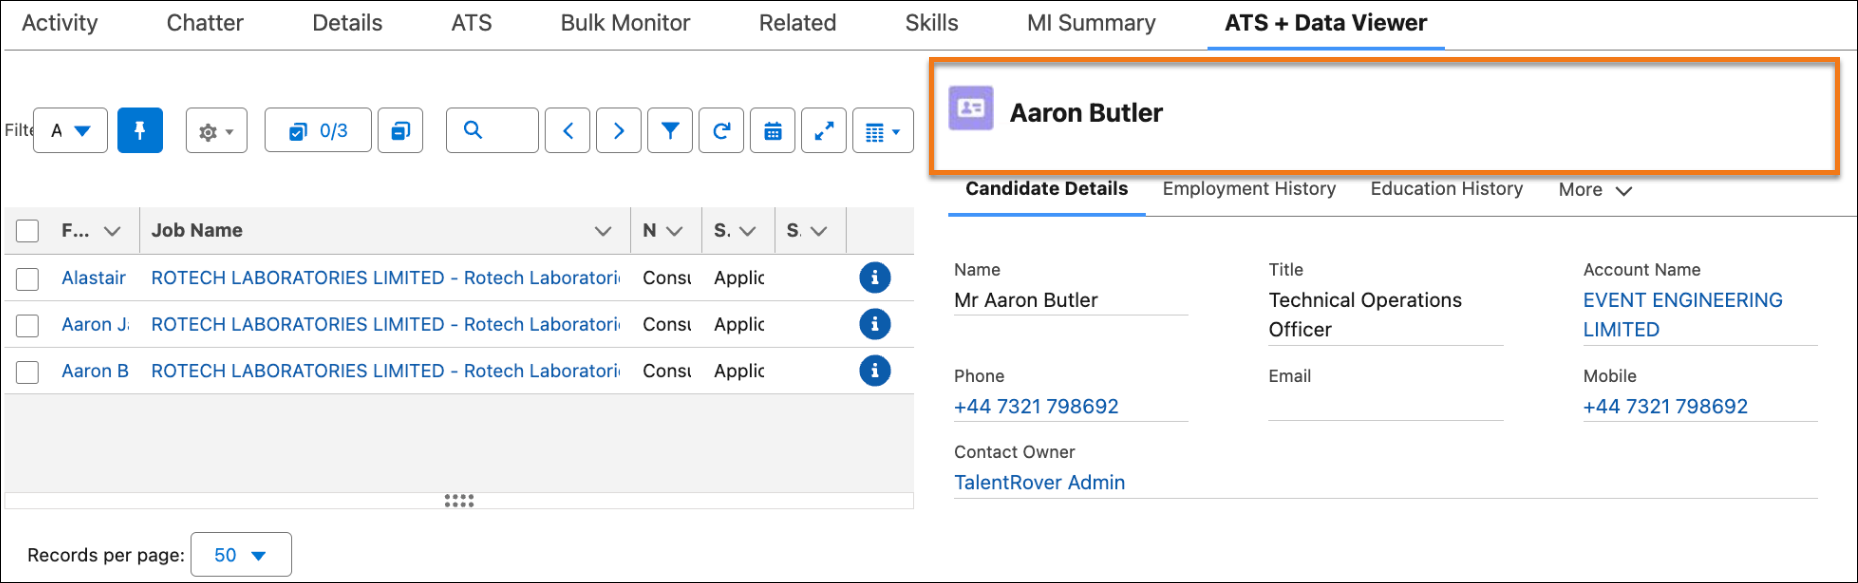Open the filter funnel icon
This screenshot has height=583, width=1858.
click(670, 130)
